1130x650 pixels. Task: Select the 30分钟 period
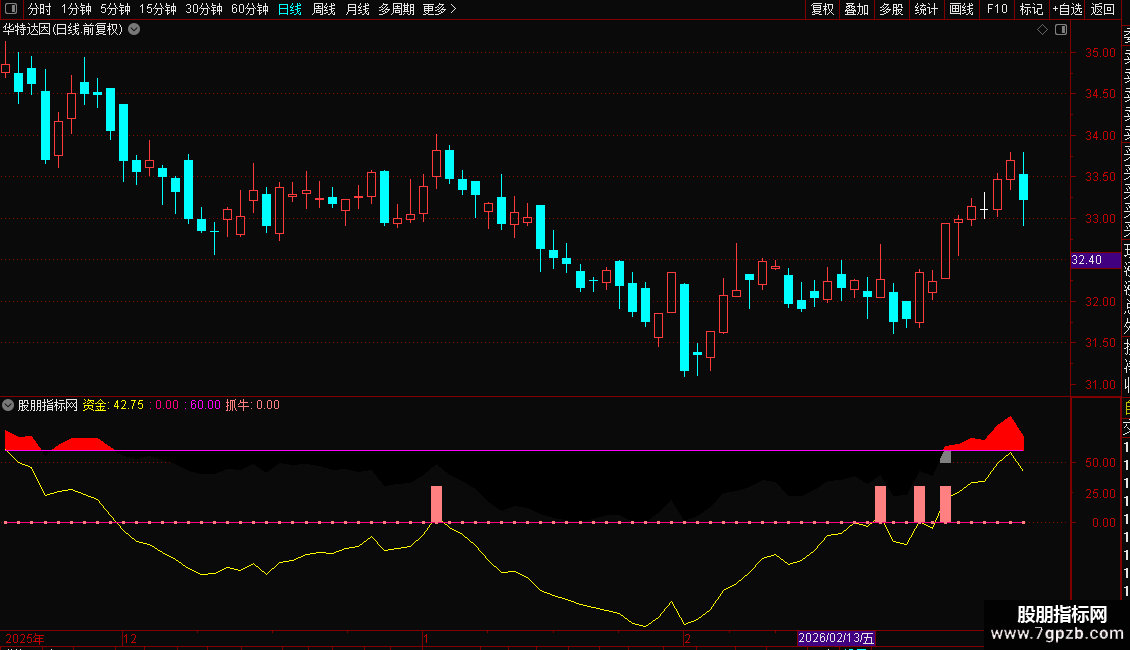pyautogui.click(x=204, y=9)
